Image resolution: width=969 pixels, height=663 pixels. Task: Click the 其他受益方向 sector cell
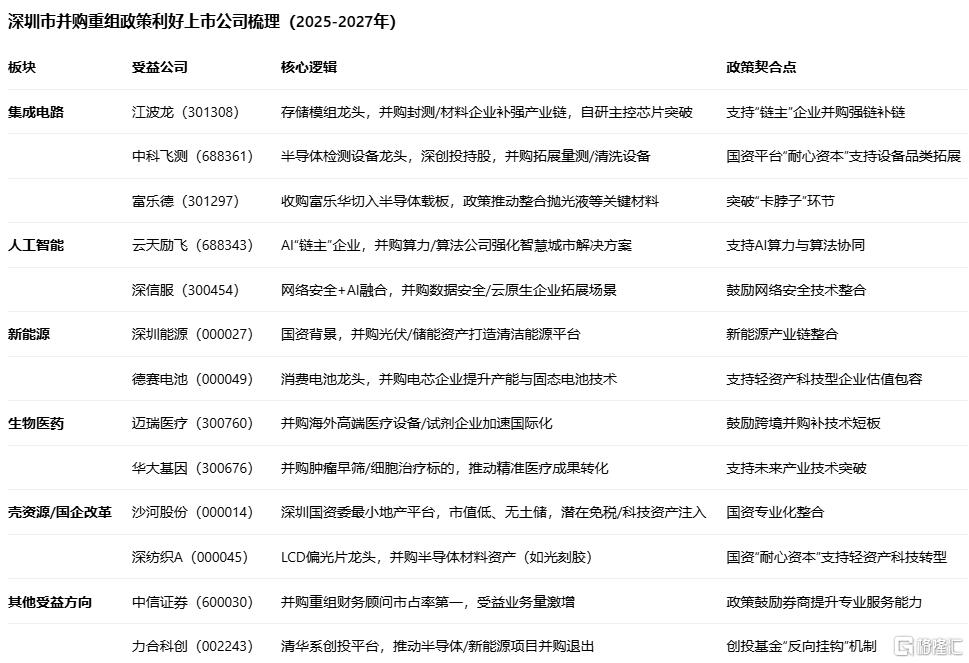pyautogui.click(x=49, y=602)
